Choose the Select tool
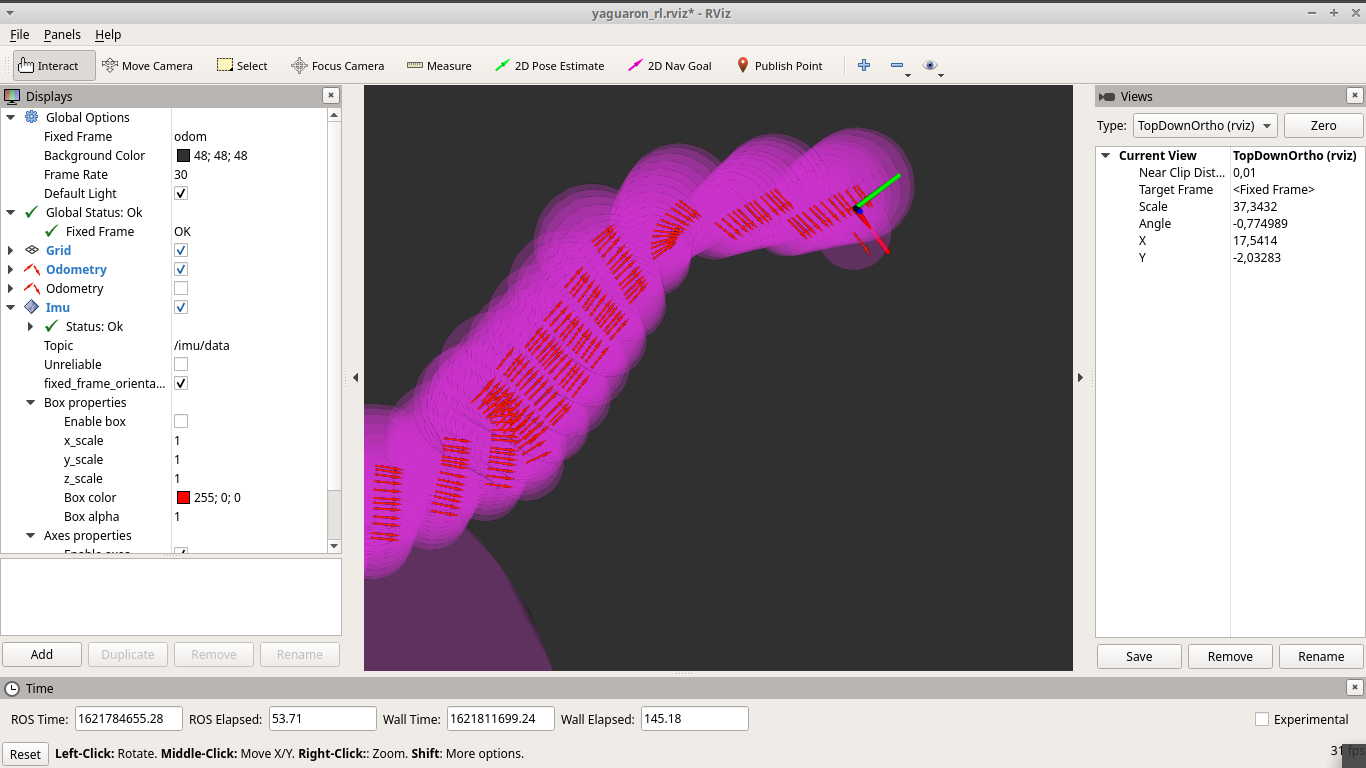The height and width of the screenshot is (768, 1366). tap(242, 66)
